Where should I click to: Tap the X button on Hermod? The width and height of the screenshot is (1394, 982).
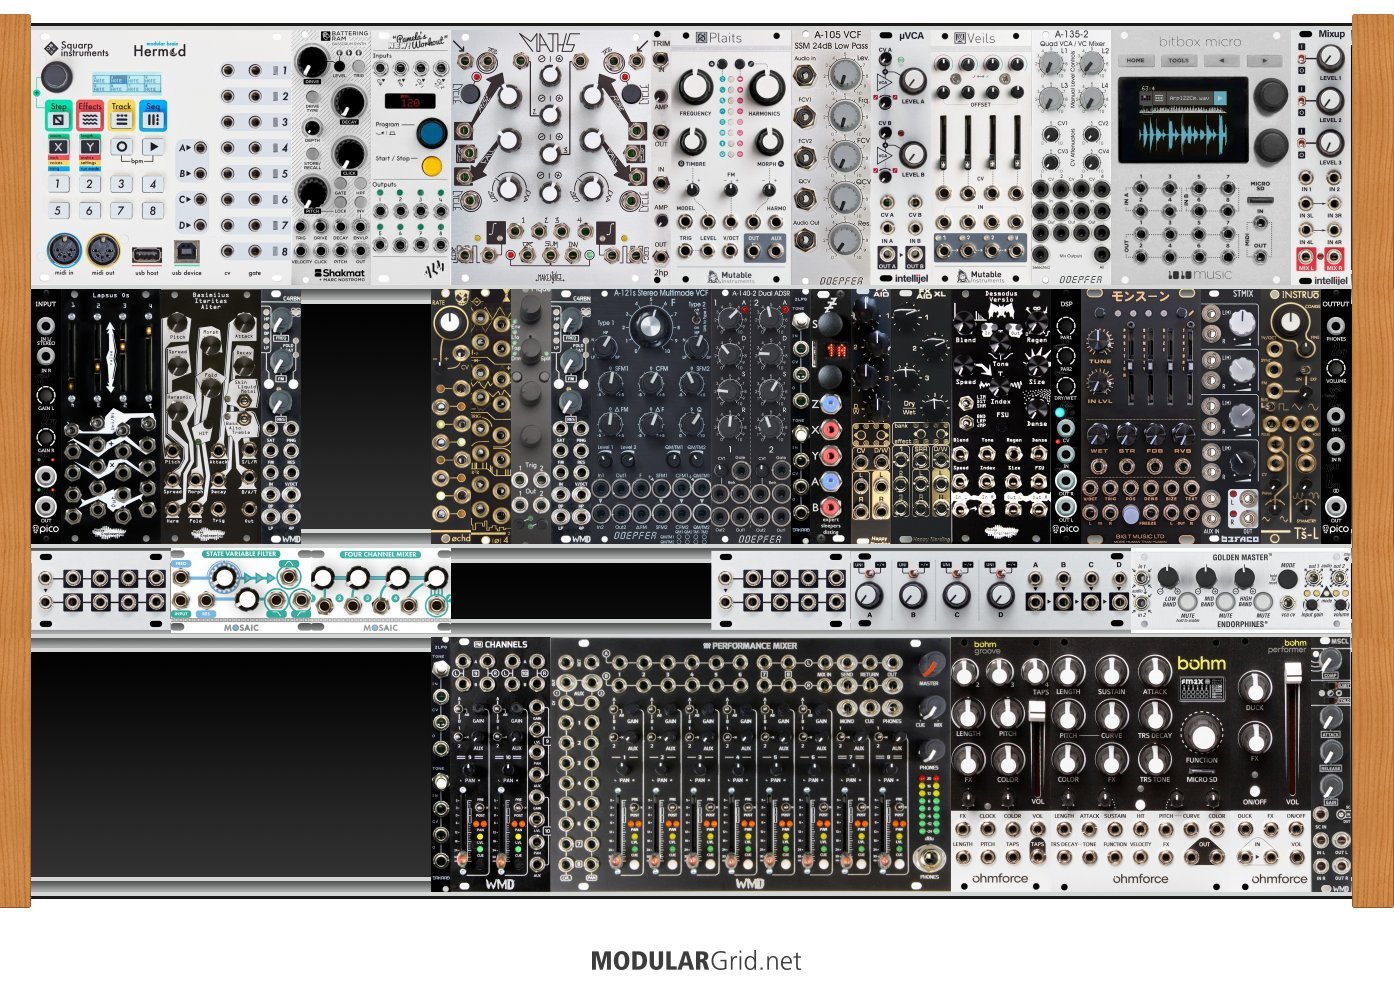coord(58,147)
